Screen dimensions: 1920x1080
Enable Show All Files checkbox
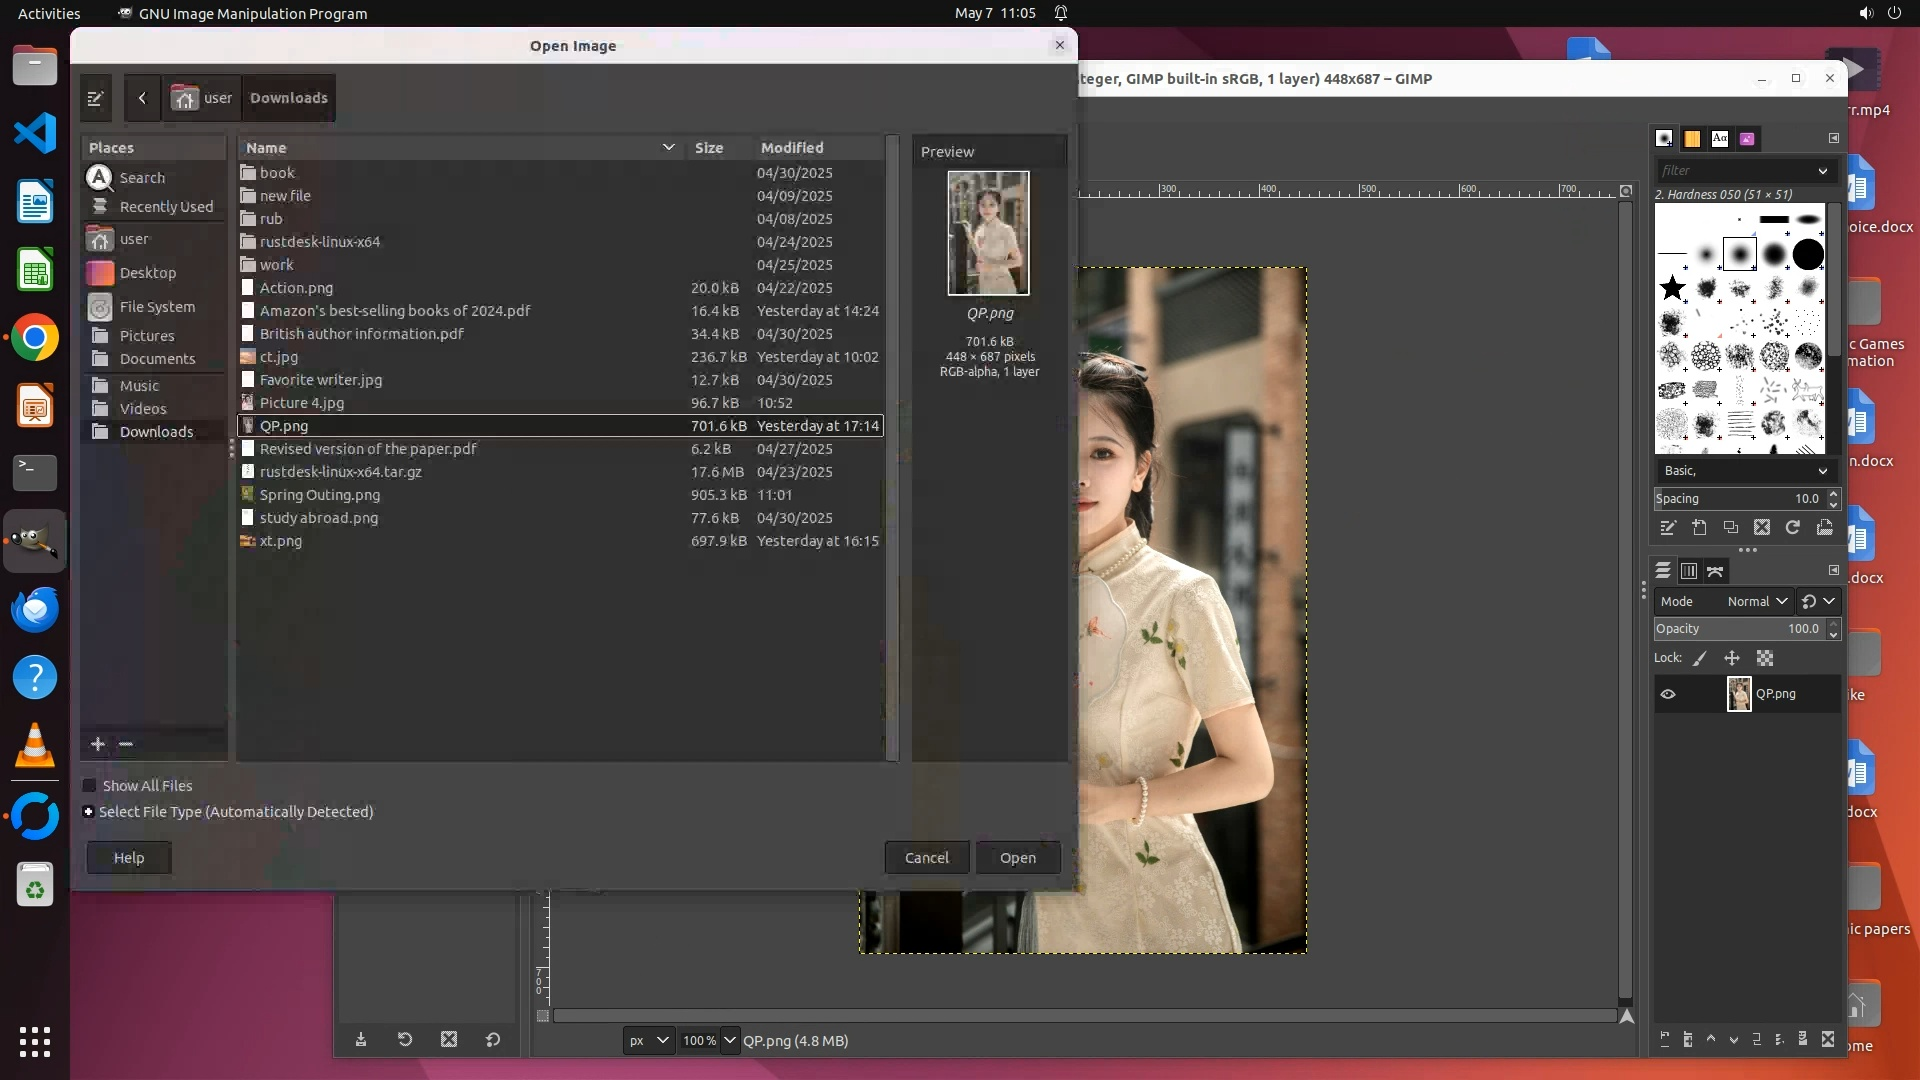click(90, 786)
